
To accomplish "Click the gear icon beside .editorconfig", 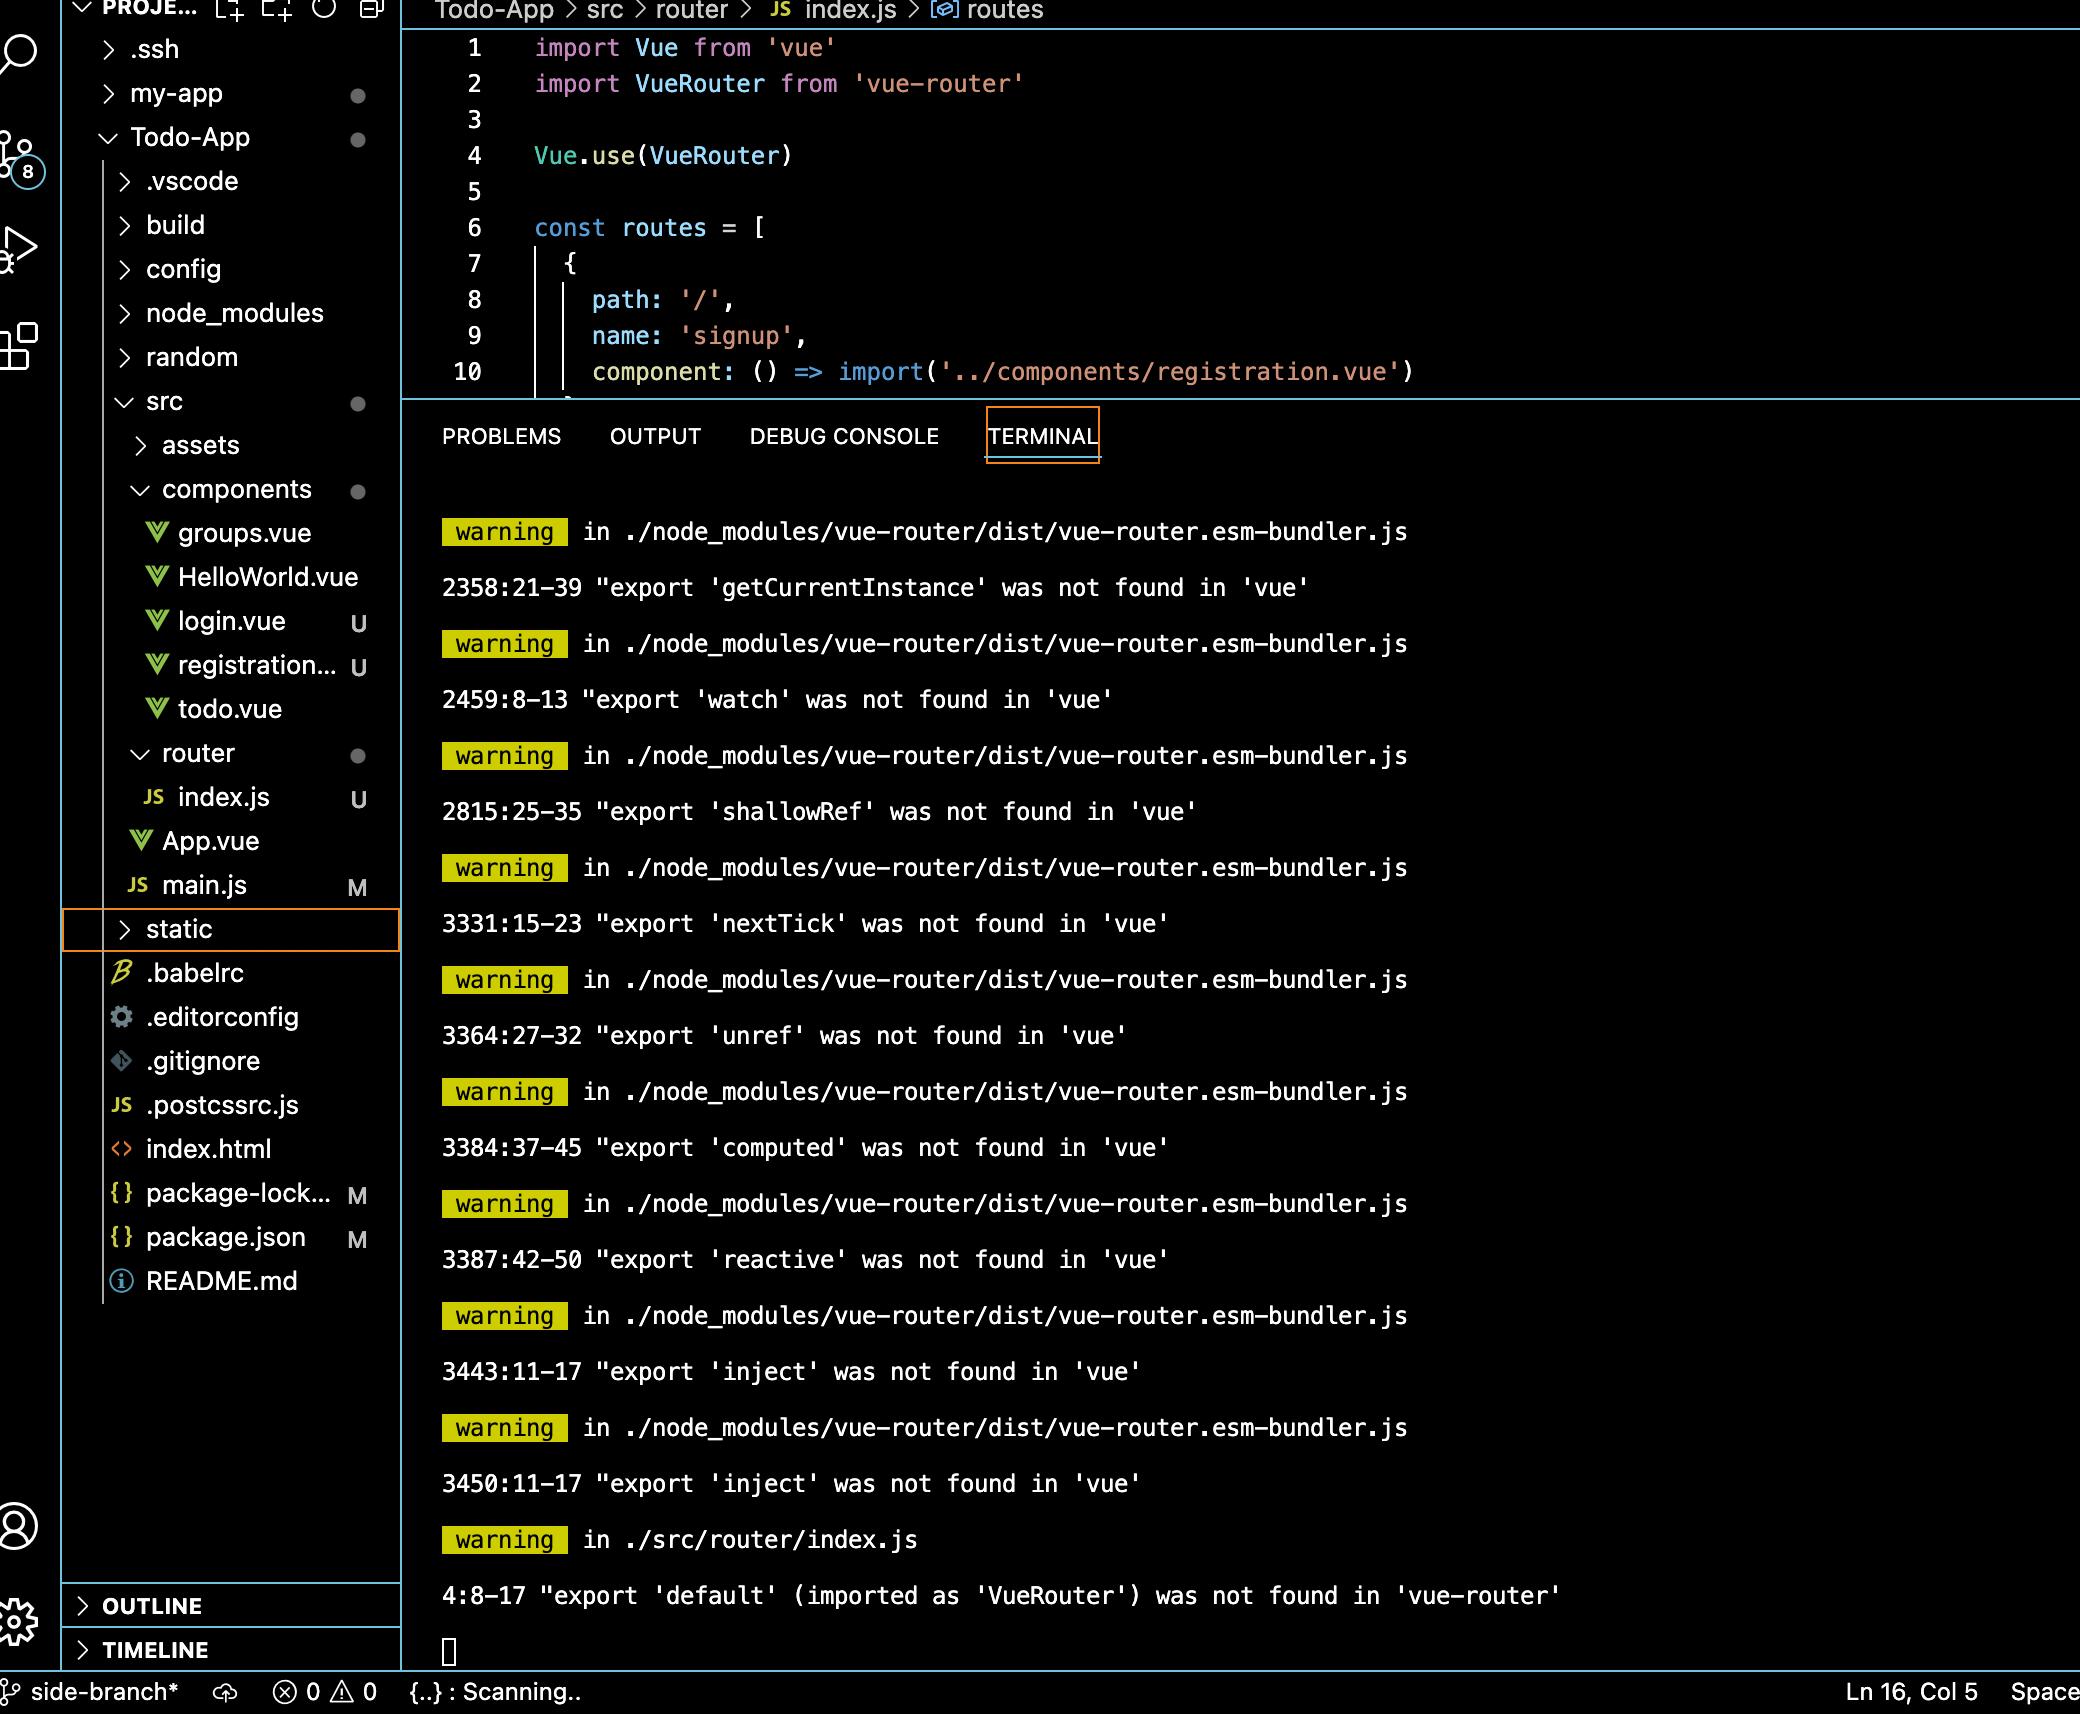I will 122,1016.
